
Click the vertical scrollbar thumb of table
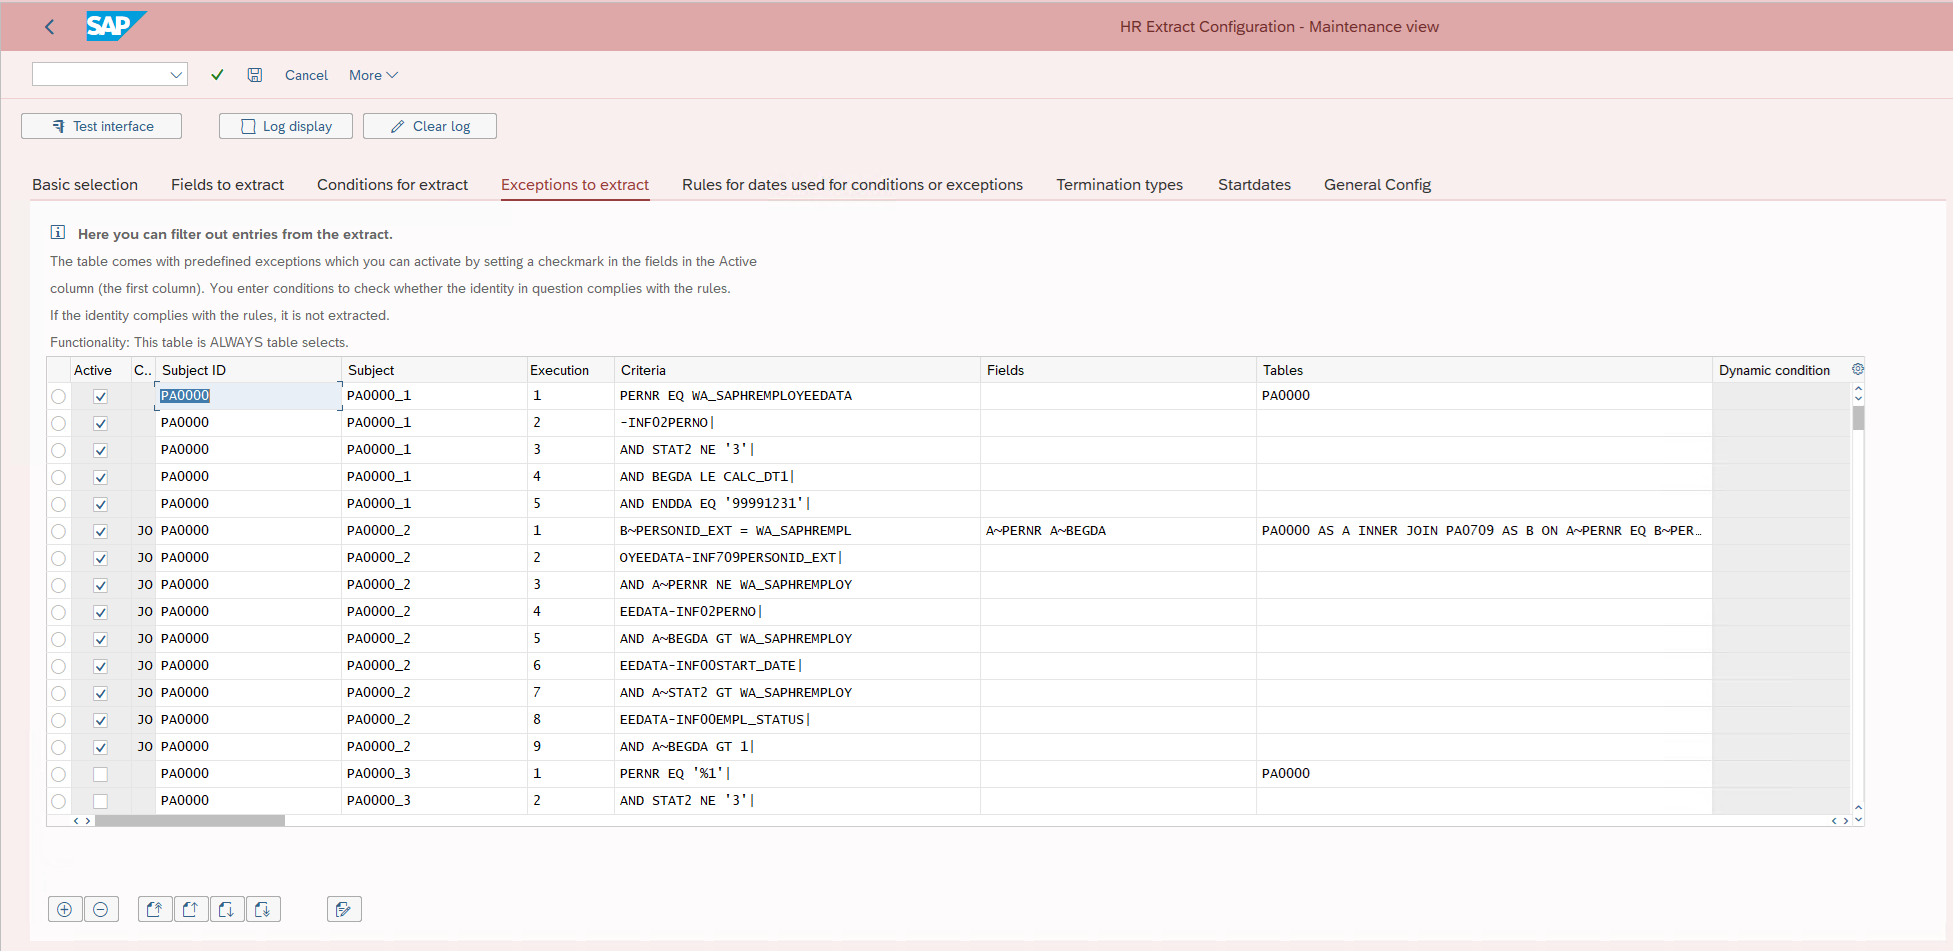[1858, 417]
